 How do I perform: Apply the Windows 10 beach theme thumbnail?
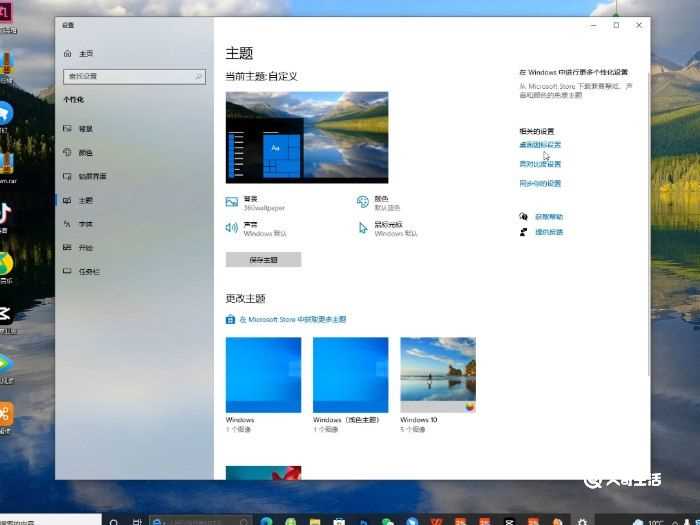[438, 374]
